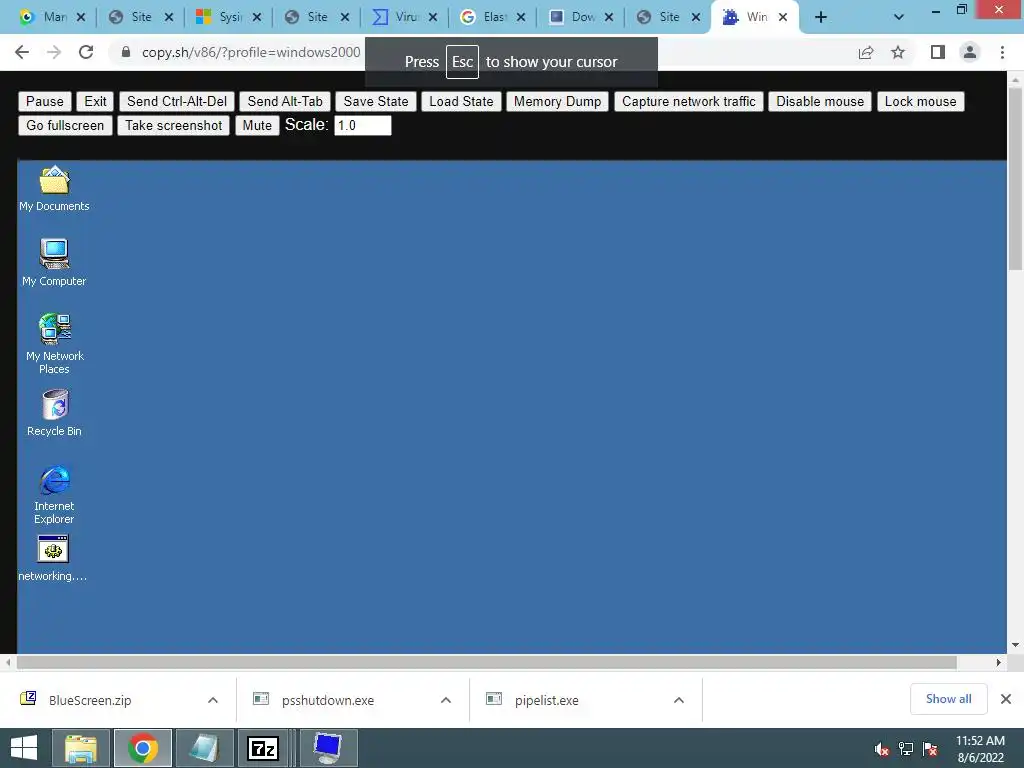1024x768 pixels.
Task: Click the Exit button
Action: [95, 102]
